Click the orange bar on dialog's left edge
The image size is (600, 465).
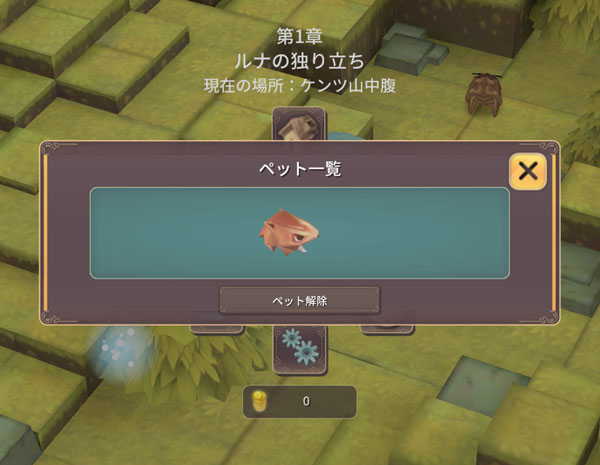(46, 233)
